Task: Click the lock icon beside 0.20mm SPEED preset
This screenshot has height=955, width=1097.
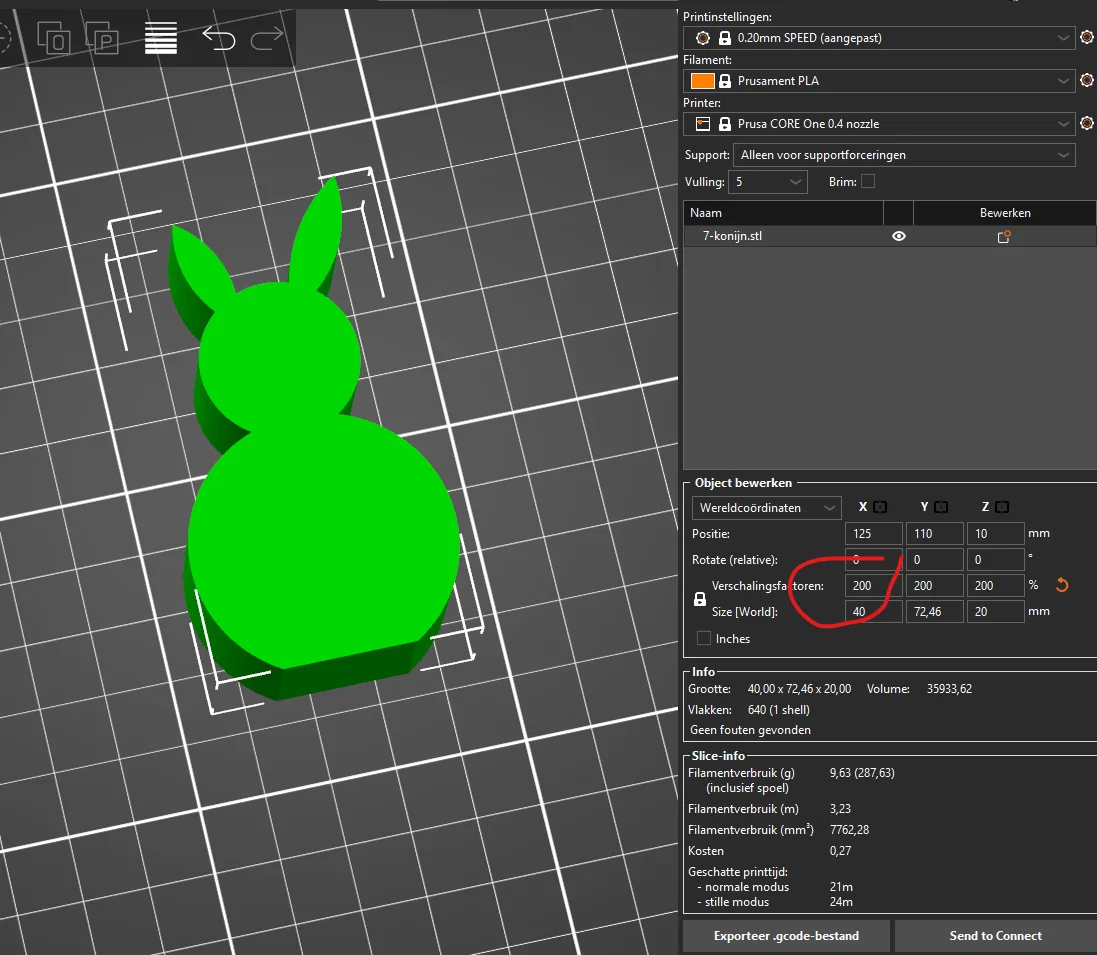Action: pyautogui.click(x=725, y=38)
